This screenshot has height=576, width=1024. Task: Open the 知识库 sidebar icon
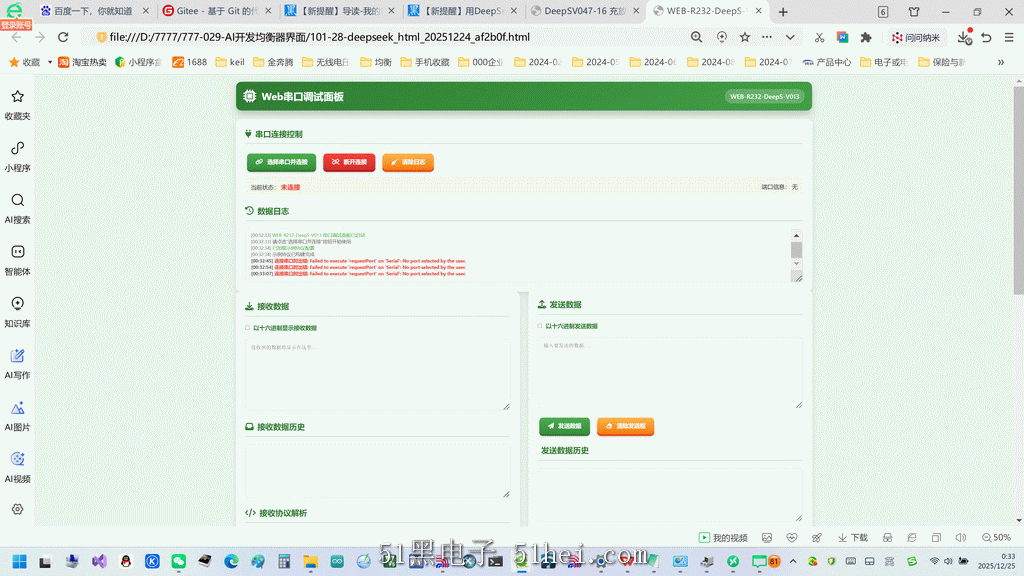18,312
